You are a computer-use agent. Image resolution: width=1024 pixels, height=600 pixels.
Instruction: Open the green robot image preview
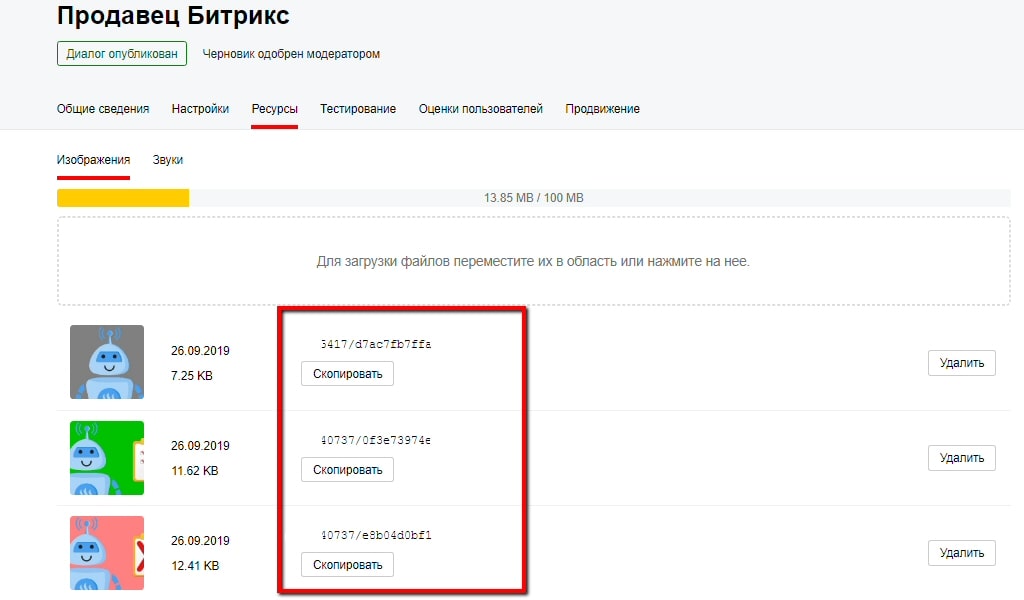[x=106, y=457]
